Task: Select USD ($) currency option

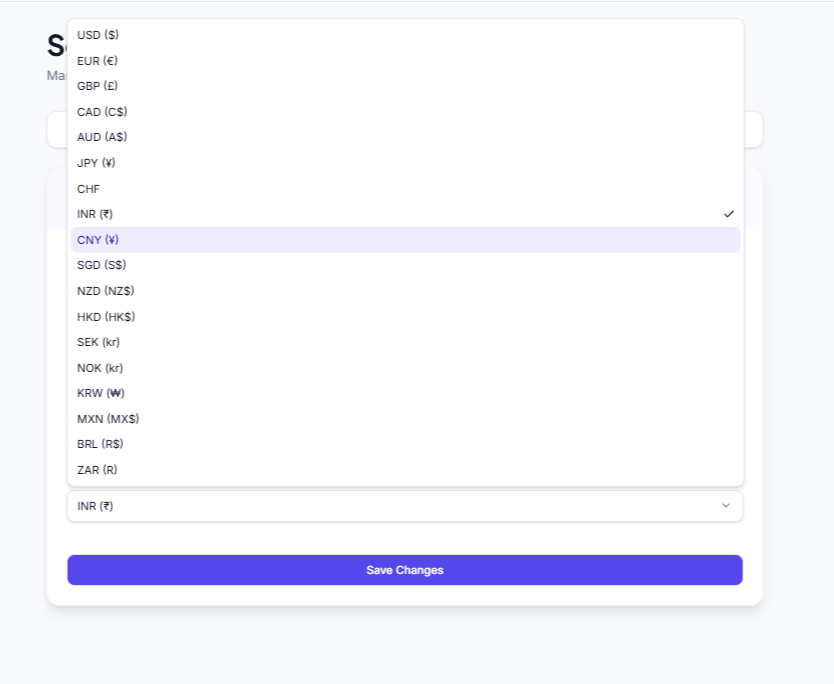Action: pyautogui.click(x=98, y=35)
